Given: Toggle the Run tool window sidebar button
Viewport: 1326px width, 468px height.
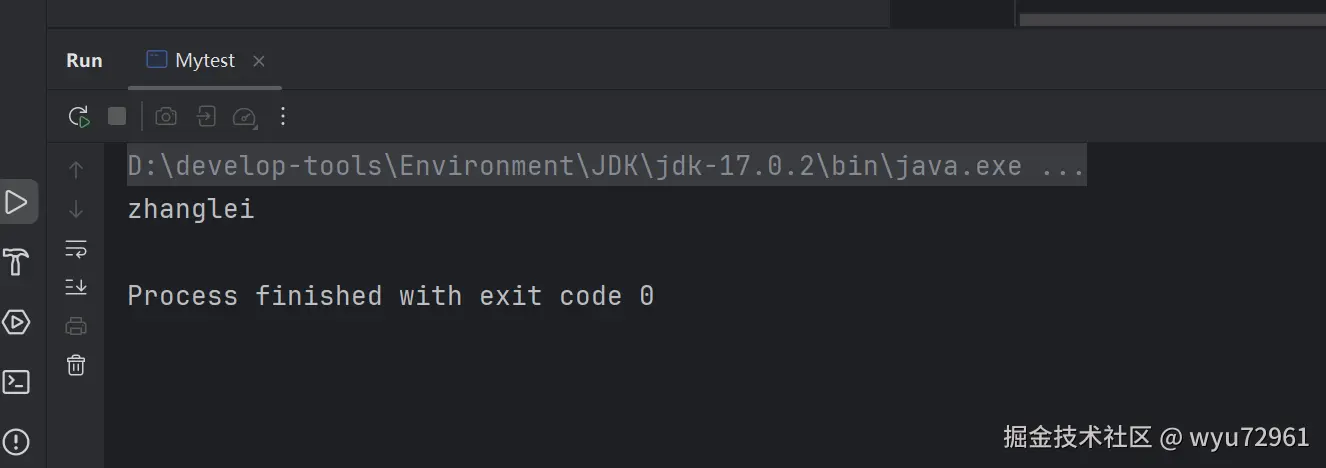Looking at the screenshot, I should click(x=17, y=203).
